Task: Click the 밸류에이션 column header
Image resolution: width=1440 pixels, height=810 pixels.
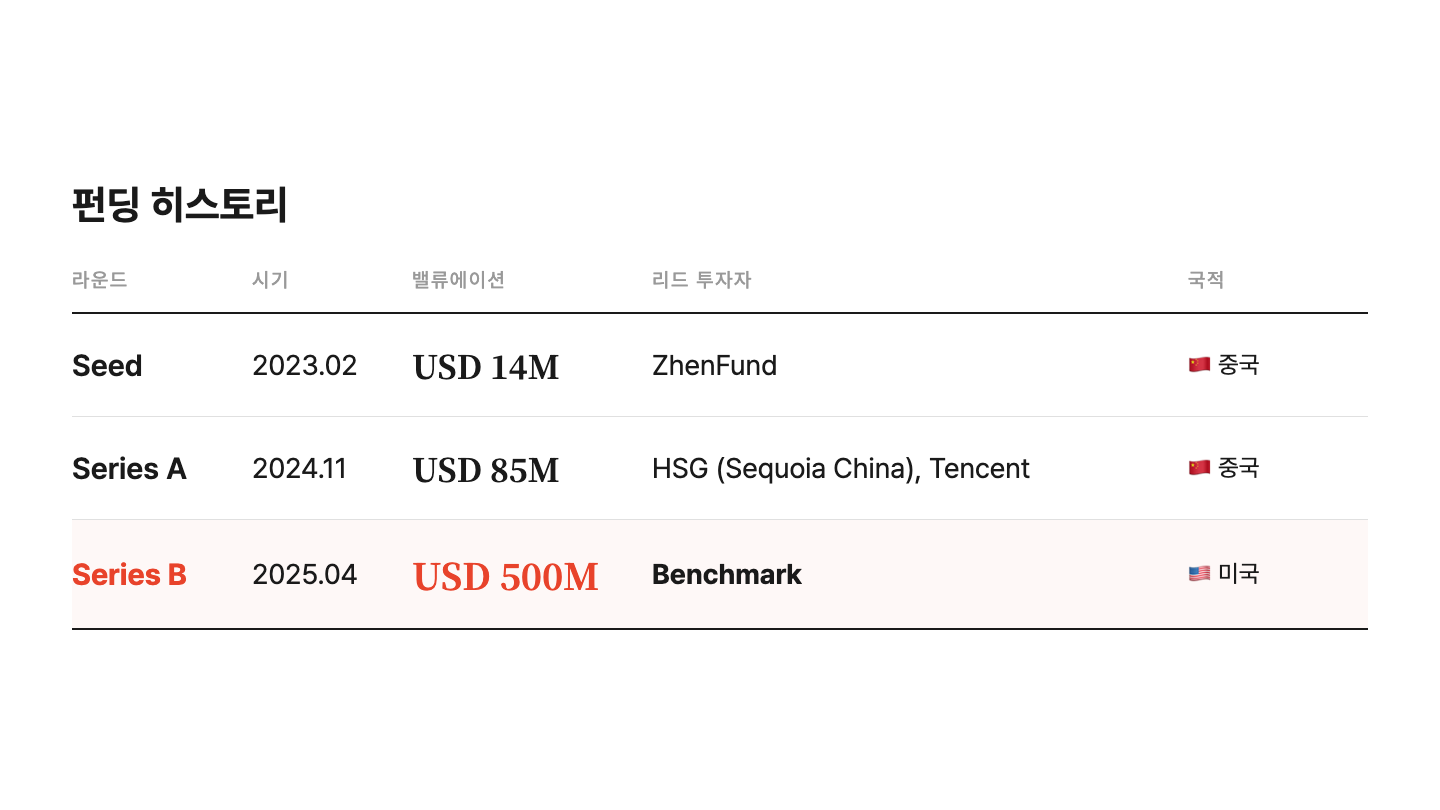Action: tap(458, 280)
